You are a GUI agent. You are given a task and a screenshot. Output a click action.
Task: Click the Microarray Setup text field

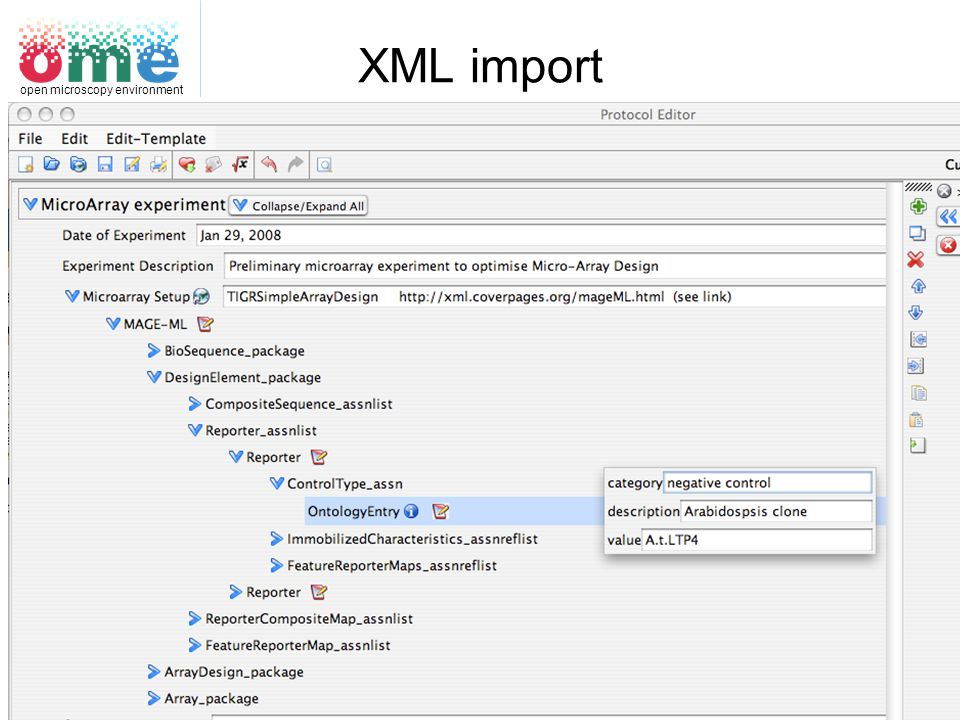[x=554, y=297]
